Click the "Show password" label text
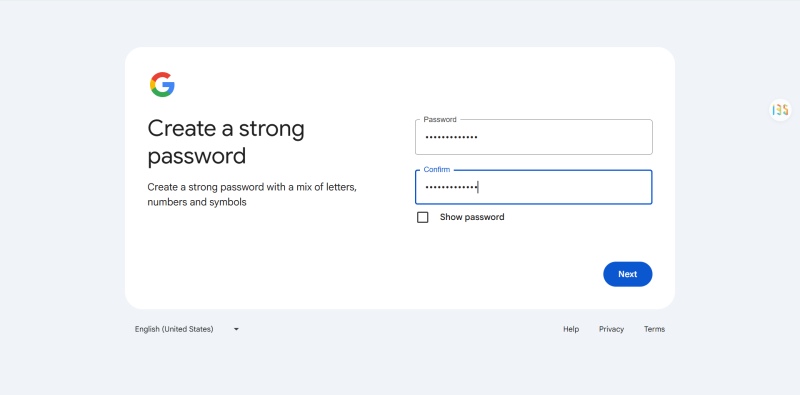 (x=472, y=217)
